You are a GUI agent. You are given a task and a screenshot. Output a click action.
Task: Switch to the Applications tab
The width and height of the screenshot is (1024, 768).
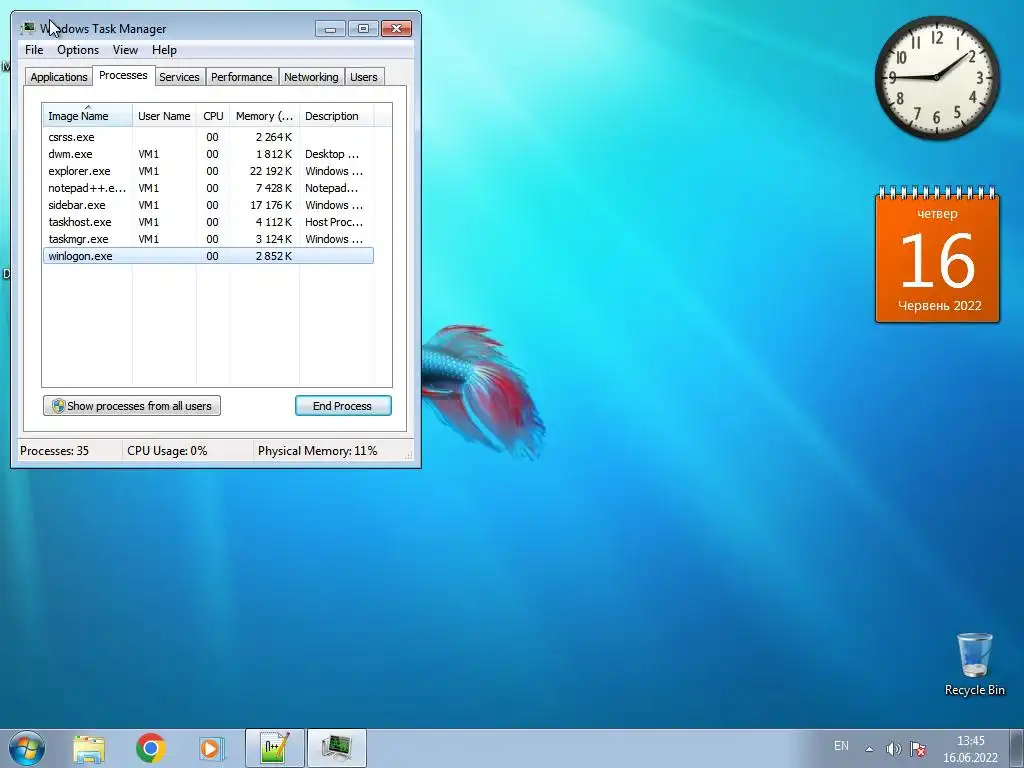(59, 77)
